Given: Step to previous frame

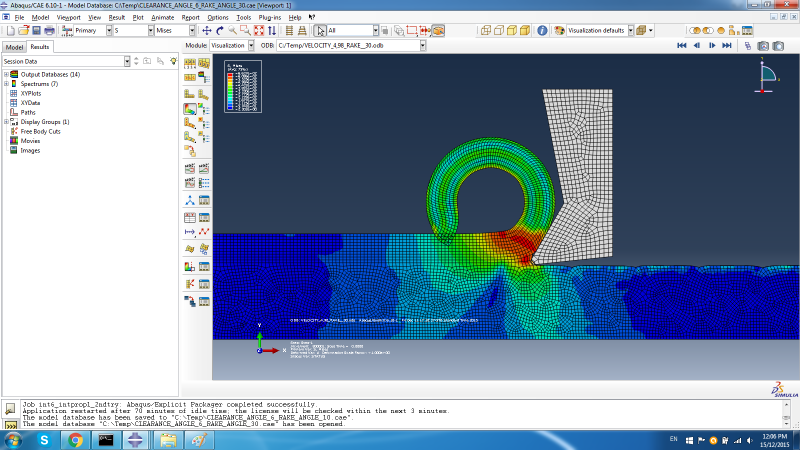Looking at the screenshot, I should tap(696, 45).
